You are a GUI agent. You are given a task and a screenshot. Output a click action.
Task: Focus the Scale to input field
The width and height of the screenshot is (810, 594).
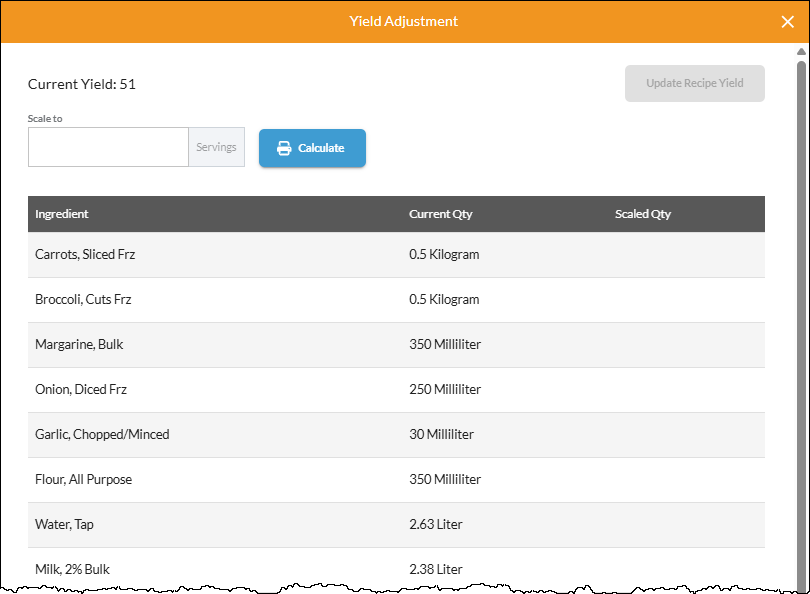(x=108, y=147)
